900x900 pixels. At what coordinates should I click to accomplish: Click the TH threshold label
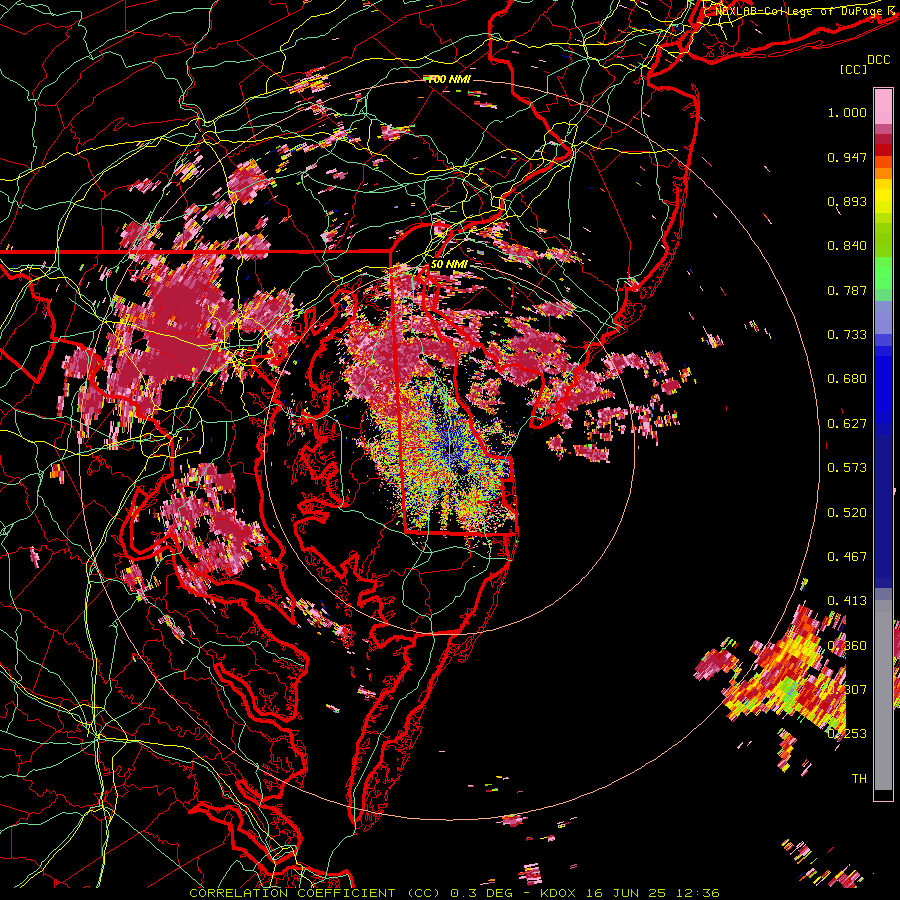[x=859, y=779]
